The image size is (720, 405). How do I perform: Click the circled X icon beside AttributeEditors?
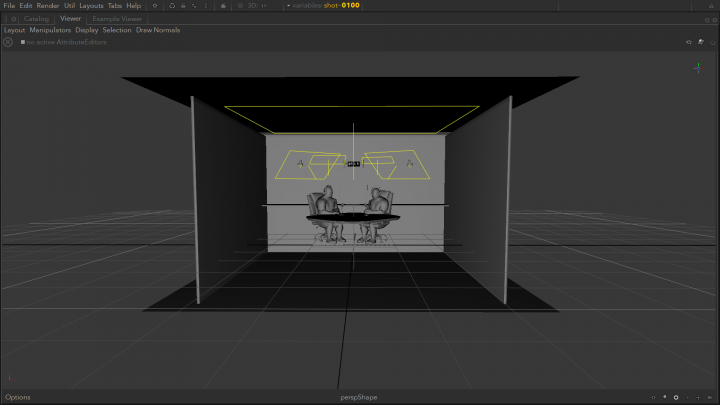pyautogui.click(x=8, y=42)
